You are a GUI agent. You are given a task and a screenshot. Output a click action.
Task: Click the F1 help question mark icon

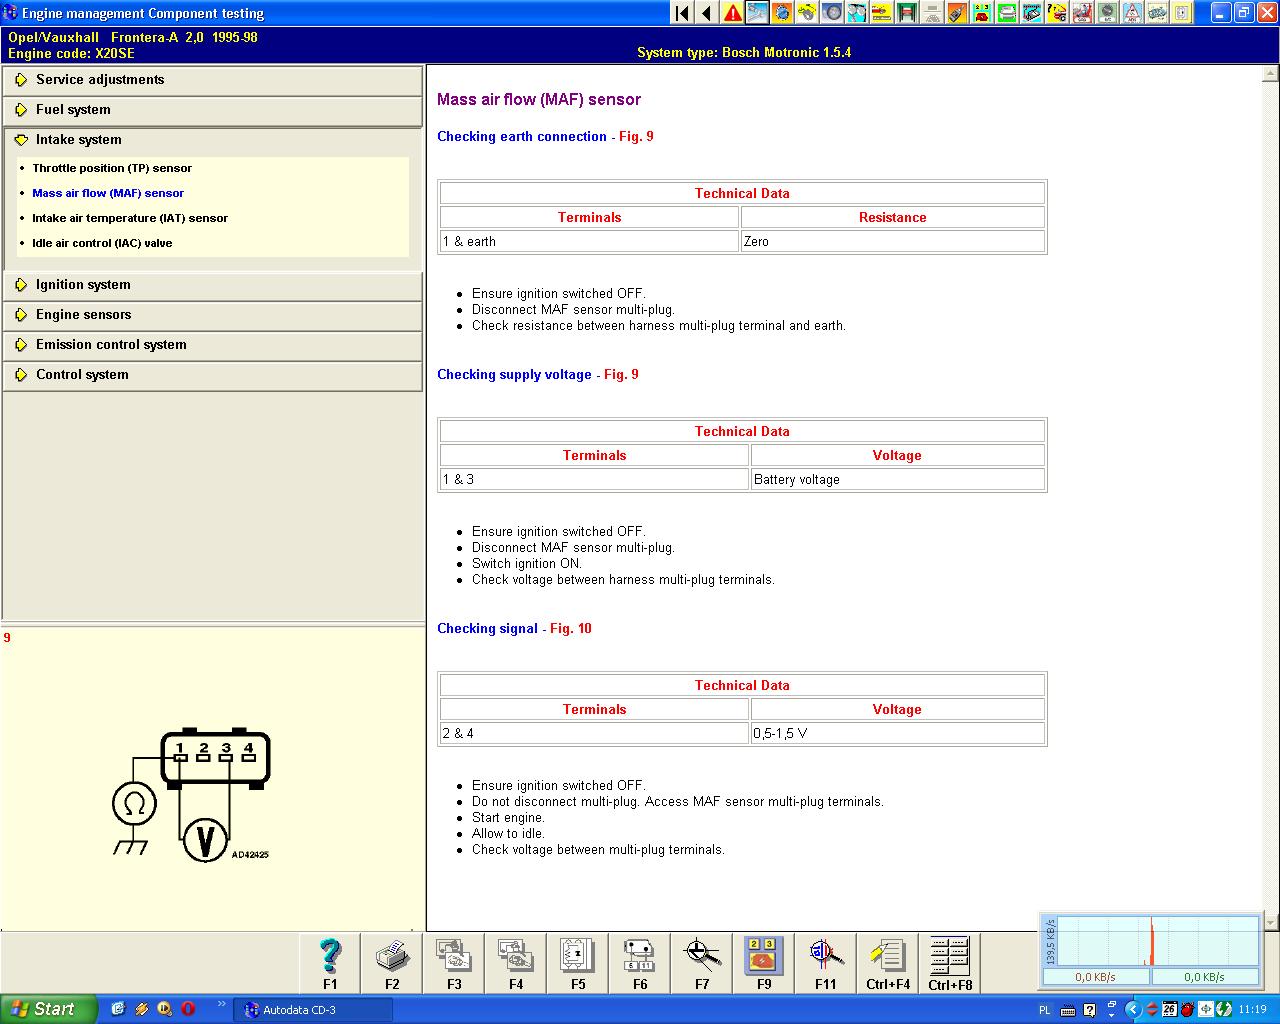point(330,957)
